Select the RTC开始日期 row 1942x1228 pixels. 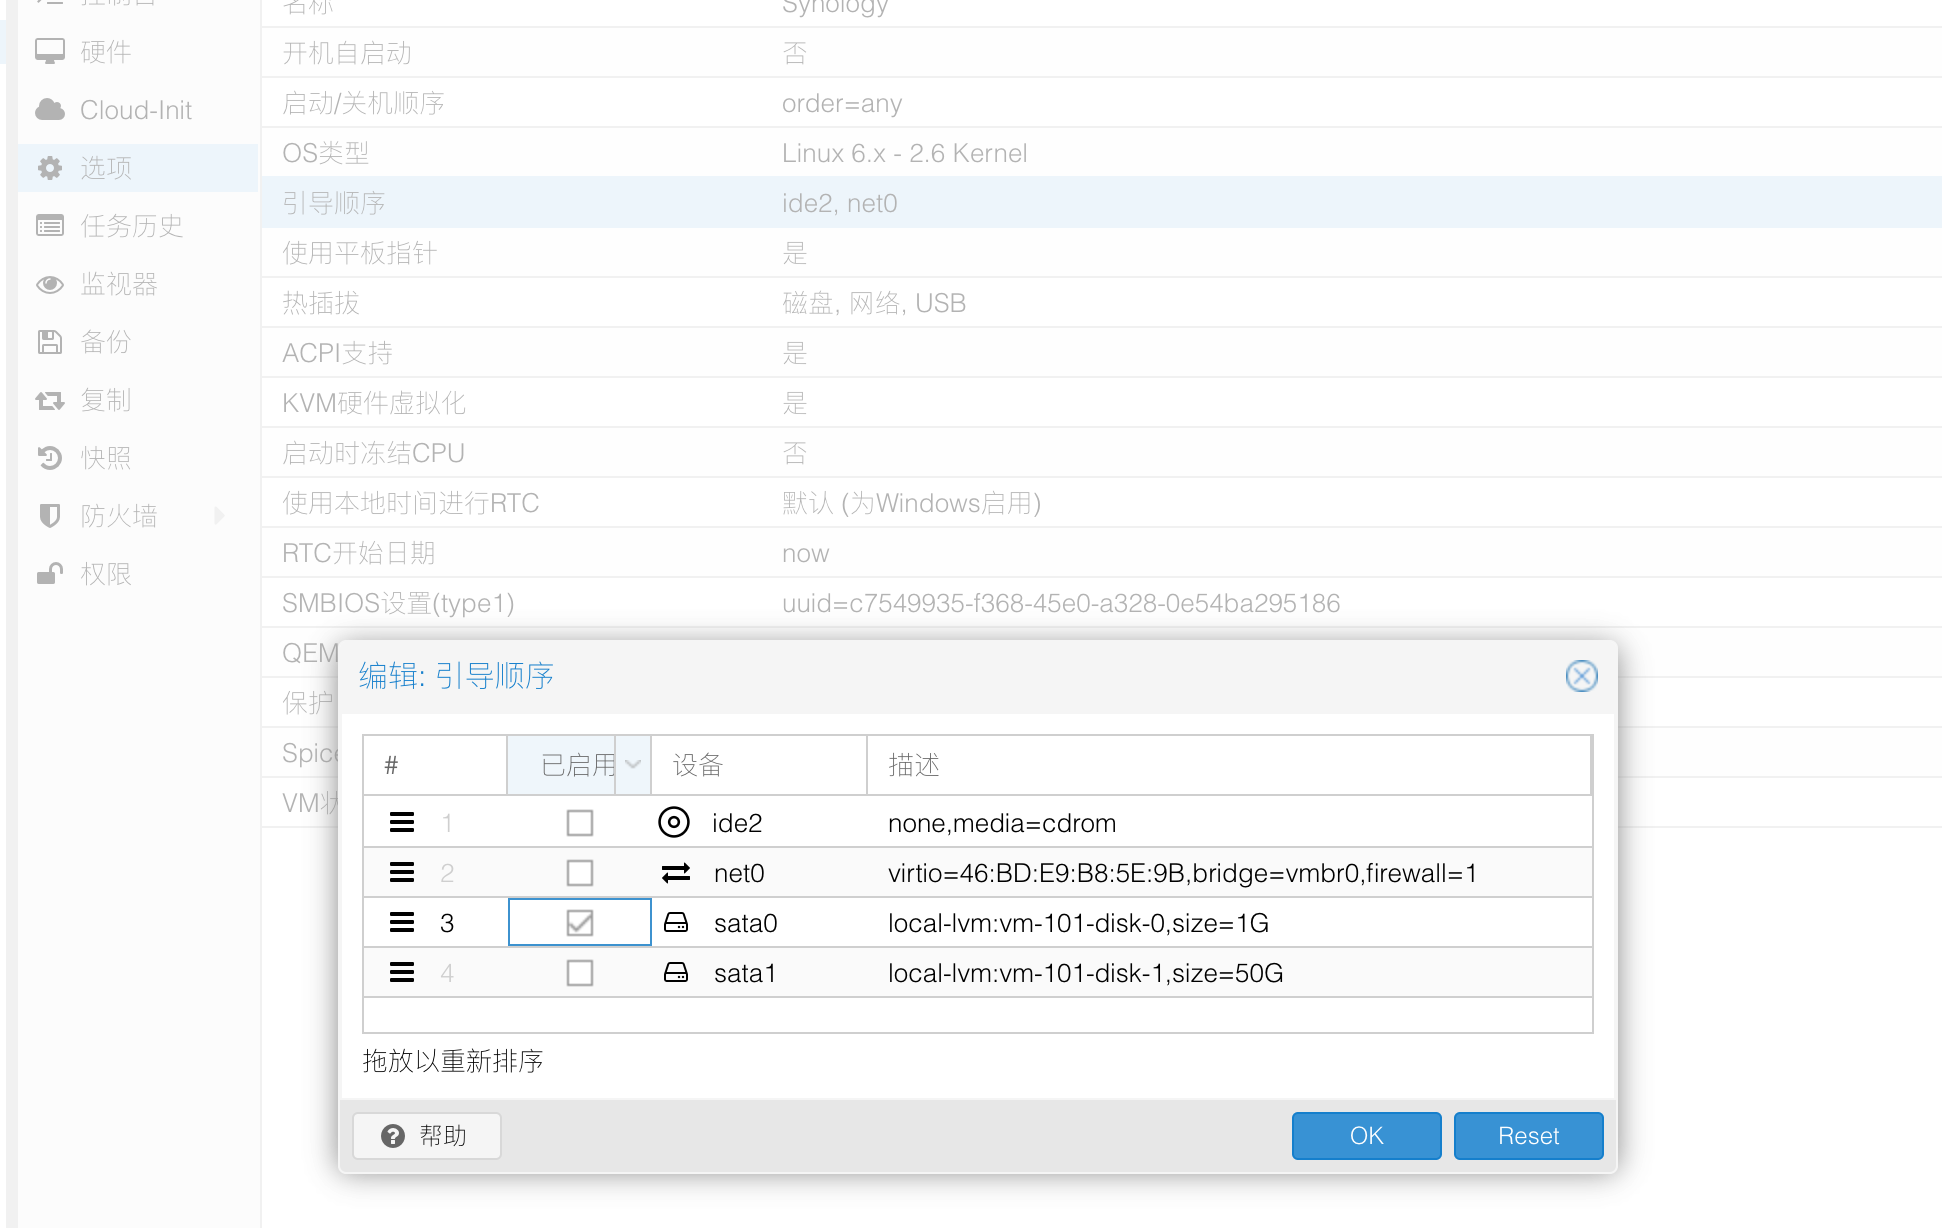(1101, 553)
